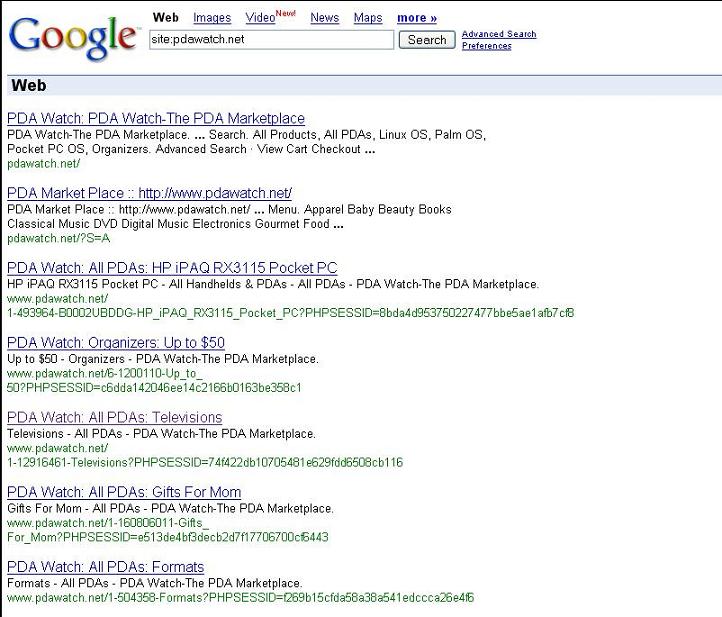
Task: Click URL containing 1-504358-Formats?PHPSESSID
Action: (x=240, y=598)
